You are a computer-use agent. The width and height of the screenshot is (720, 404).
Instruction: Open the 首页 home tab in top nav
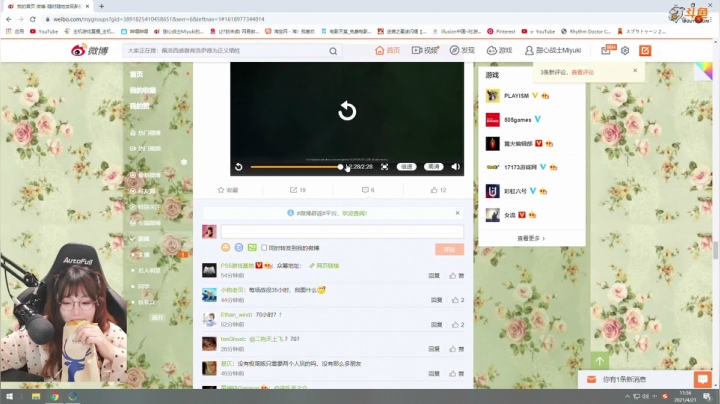[388, 50]
